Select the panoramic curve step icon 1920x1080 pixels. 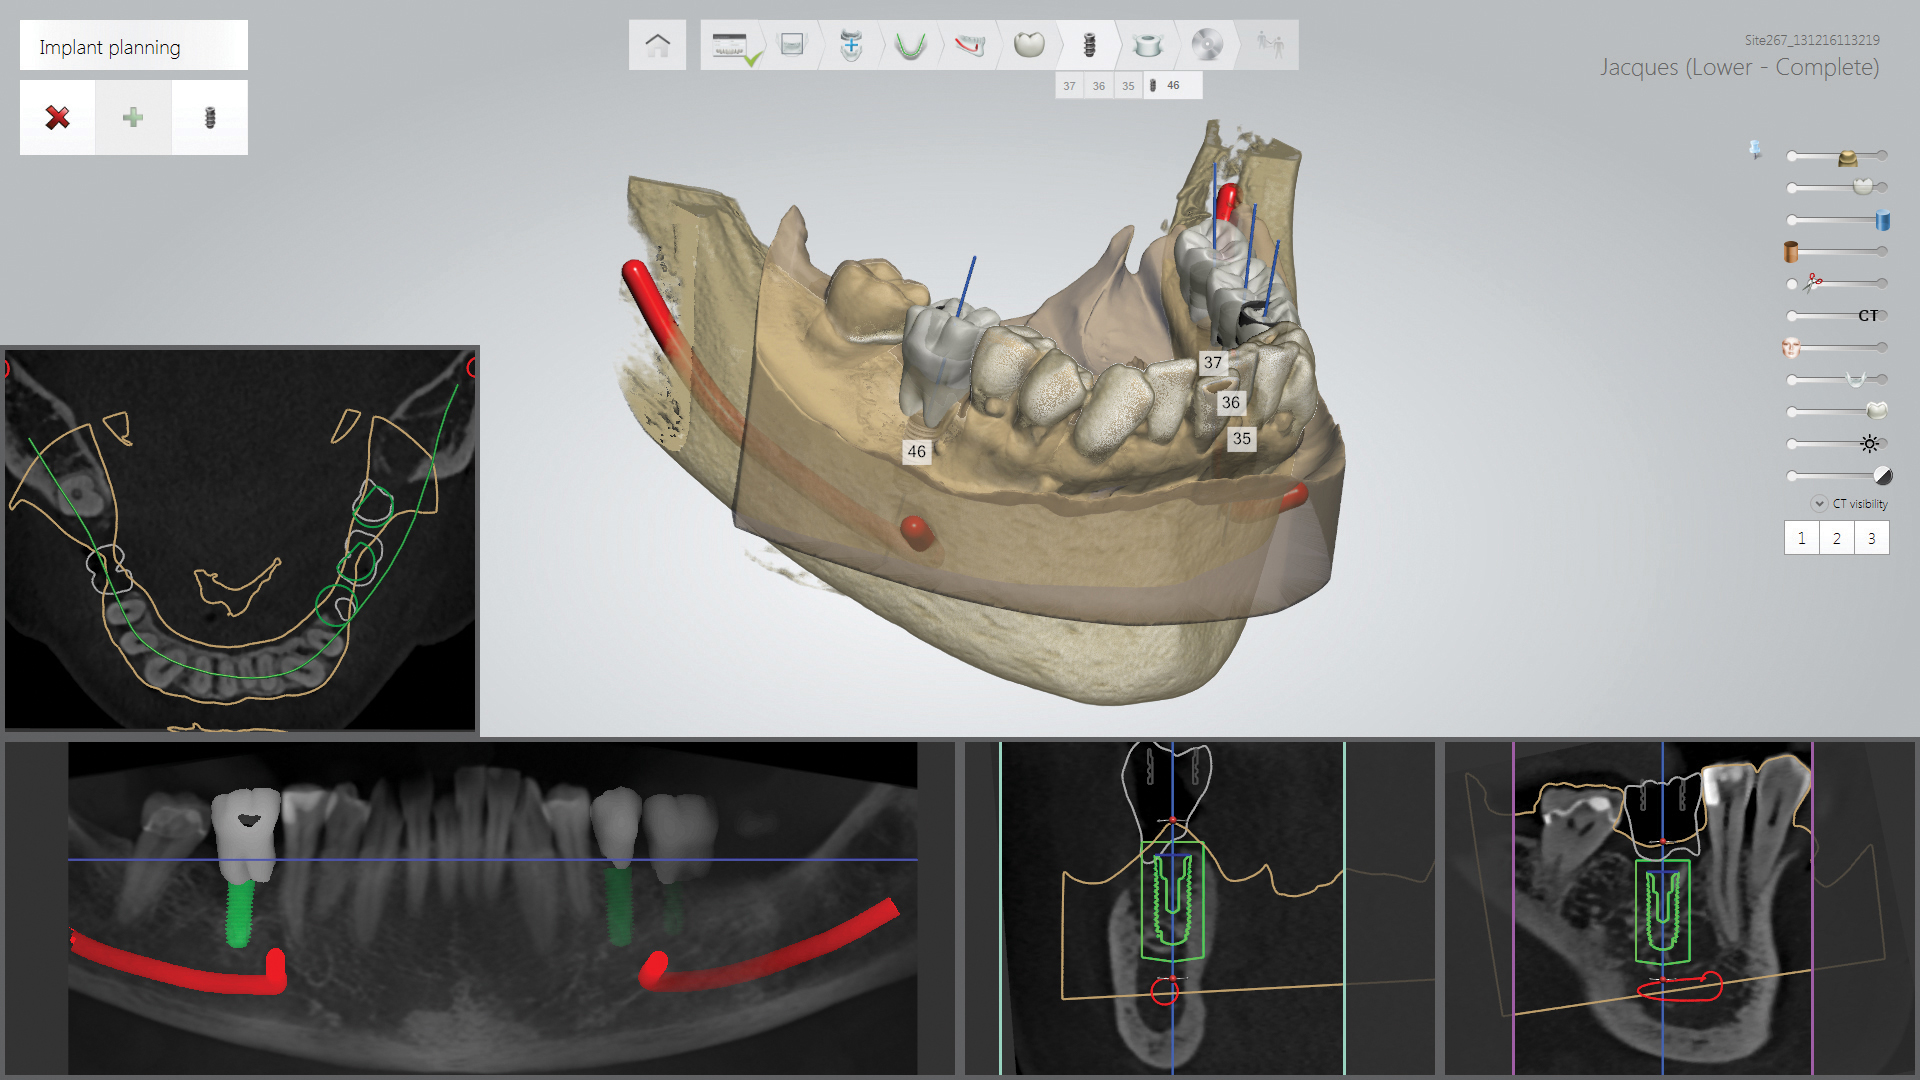(x=910, y=45)
